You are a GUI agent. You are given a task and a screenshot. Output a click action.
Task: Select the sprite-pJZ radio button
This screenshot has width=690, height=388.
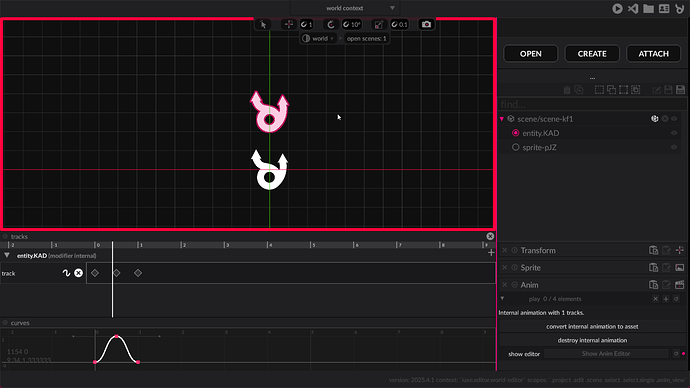(515, 147)
